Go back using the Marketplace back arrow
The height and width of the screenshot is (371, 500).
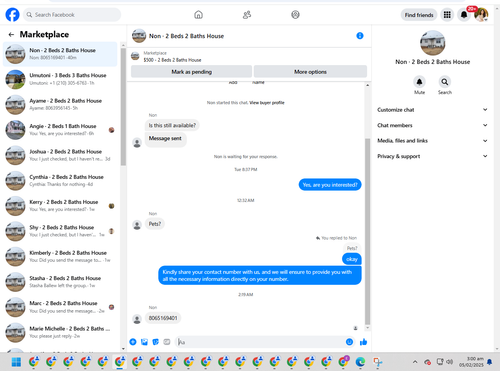click(11, 34)
